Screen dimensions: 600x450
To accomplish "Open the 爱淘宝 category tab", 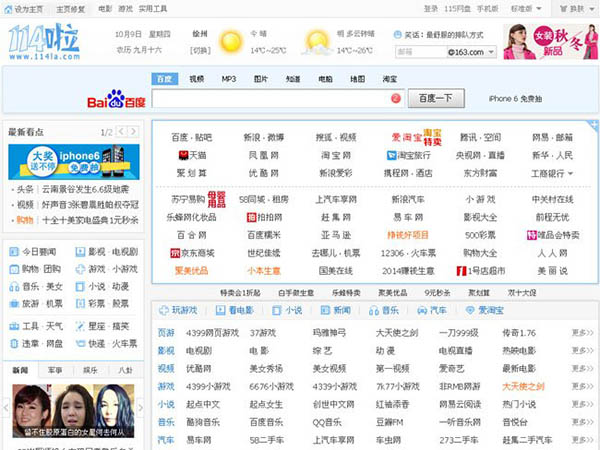I will click(484, 310).
